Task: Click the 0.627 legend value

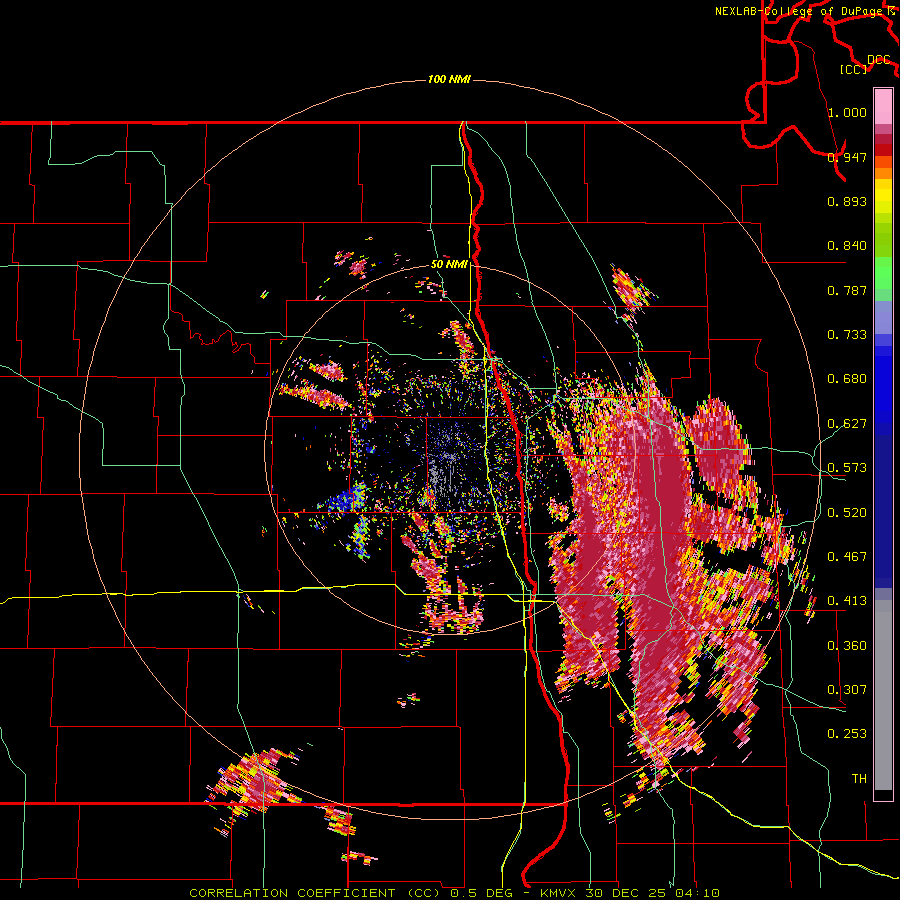Action: click(847, 424)
